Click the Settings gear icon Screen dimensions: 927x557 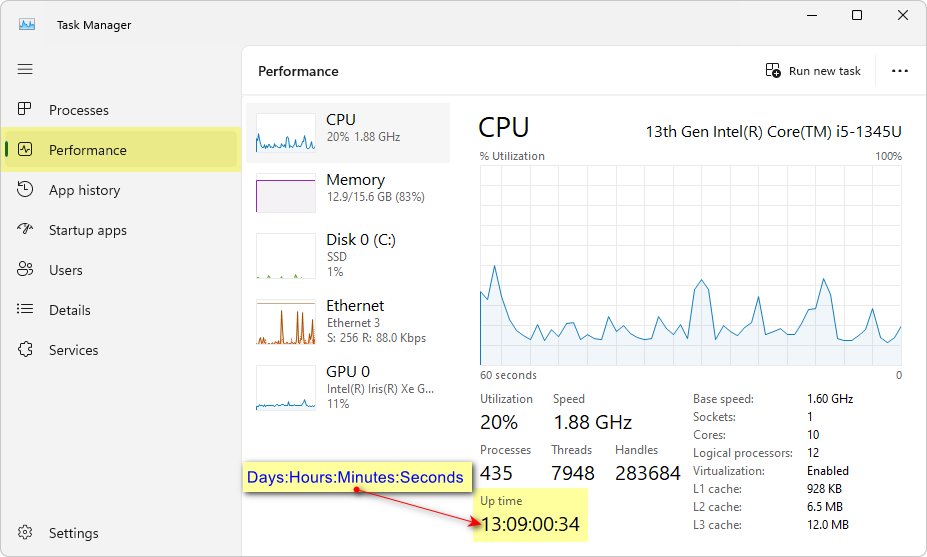click(x=26, y=533)
